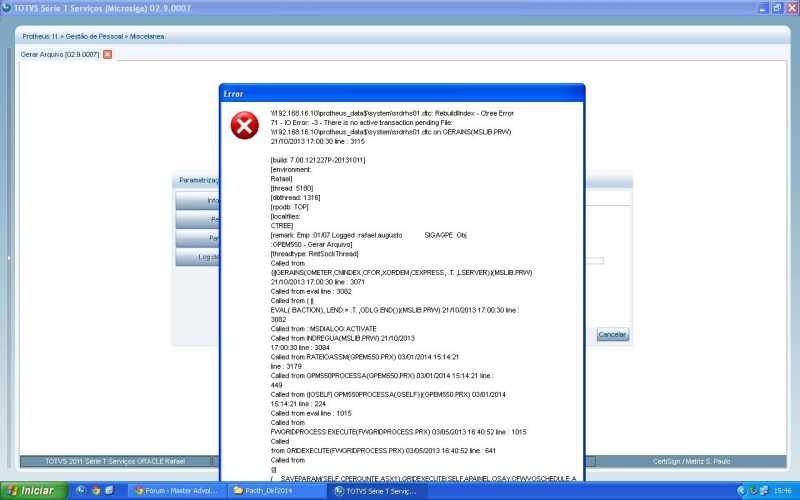Open the Iniciar start menu
This screenshot has width=800, height=500.
click(x=33, y=491)
